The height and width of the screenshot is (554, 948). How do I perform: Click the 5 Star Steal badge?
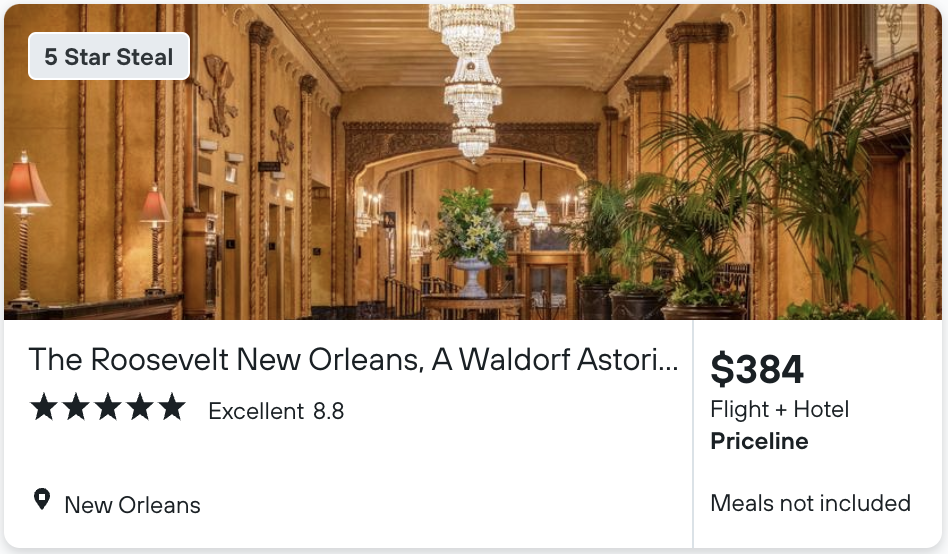109,56
